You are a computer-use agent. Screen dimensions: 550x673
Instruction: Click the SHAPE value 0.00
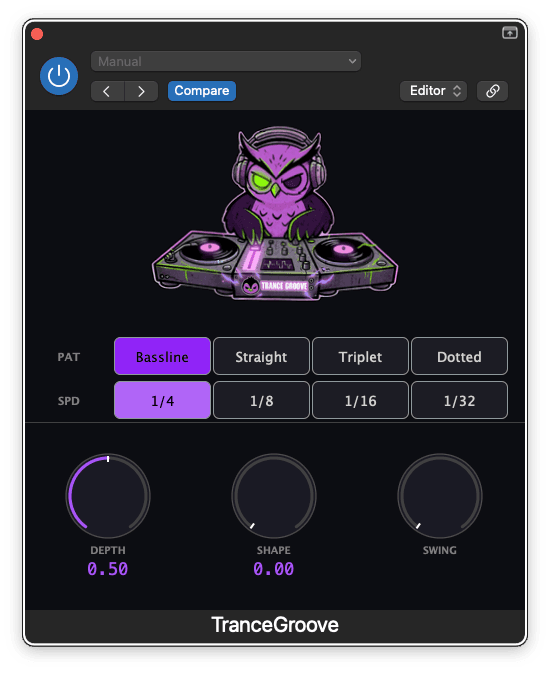pos(273,569)
